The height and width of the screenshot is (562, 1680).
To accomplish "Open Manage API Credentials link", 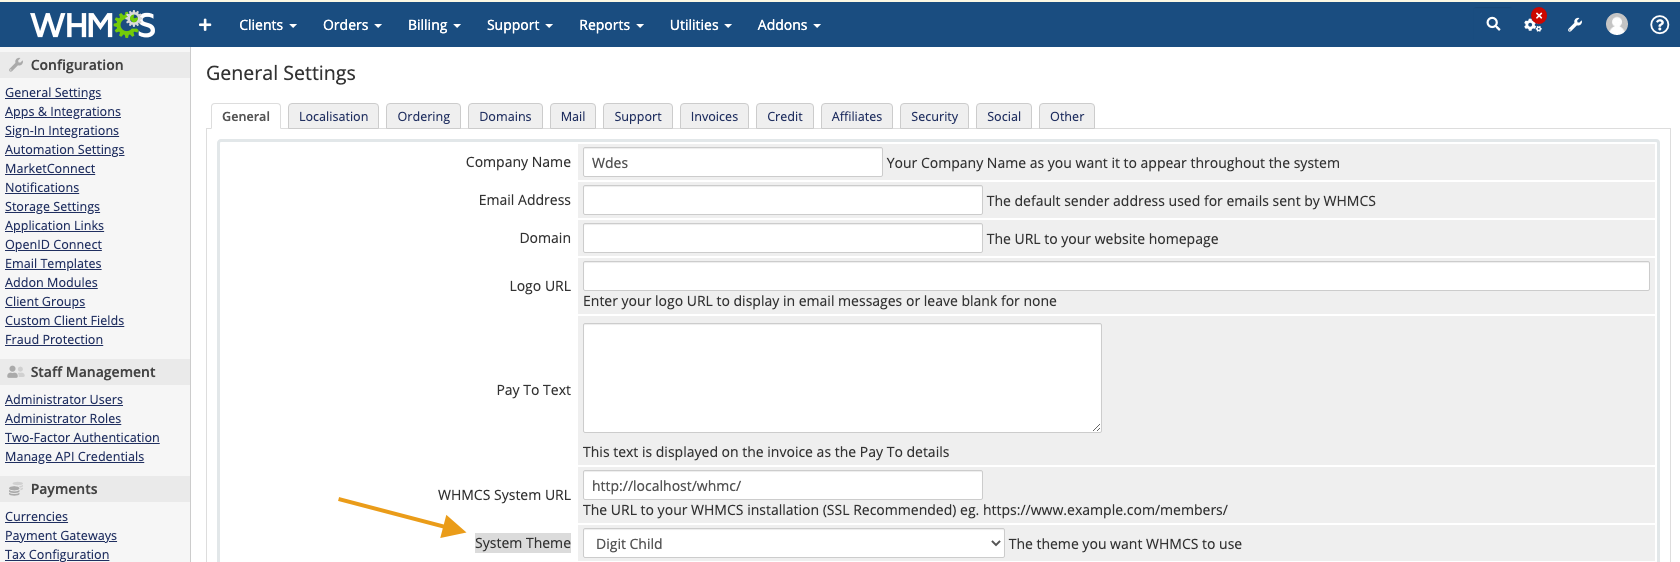I will pyautogui.click(x=74, y=456).
